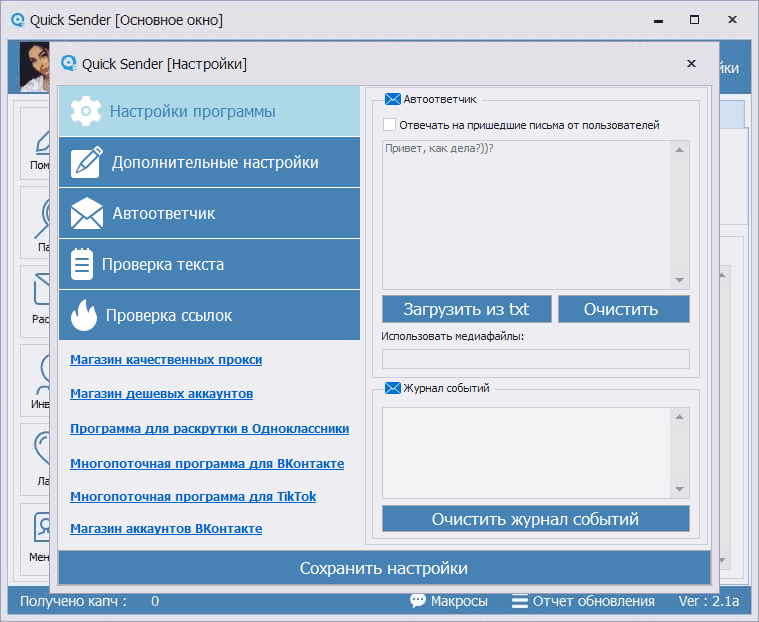Viewport: 759px width, 622px height.
Task: Click the pencil icon for Дополнительные настройки
Action: 87,162
